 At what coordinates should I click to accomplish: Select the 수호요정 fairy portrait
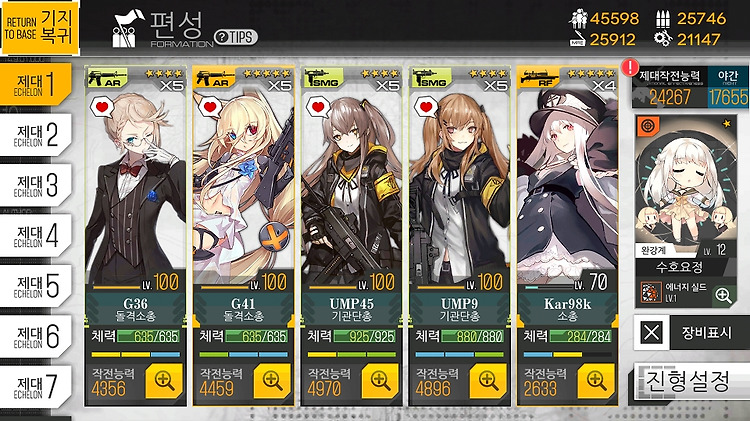pos(686,187)
